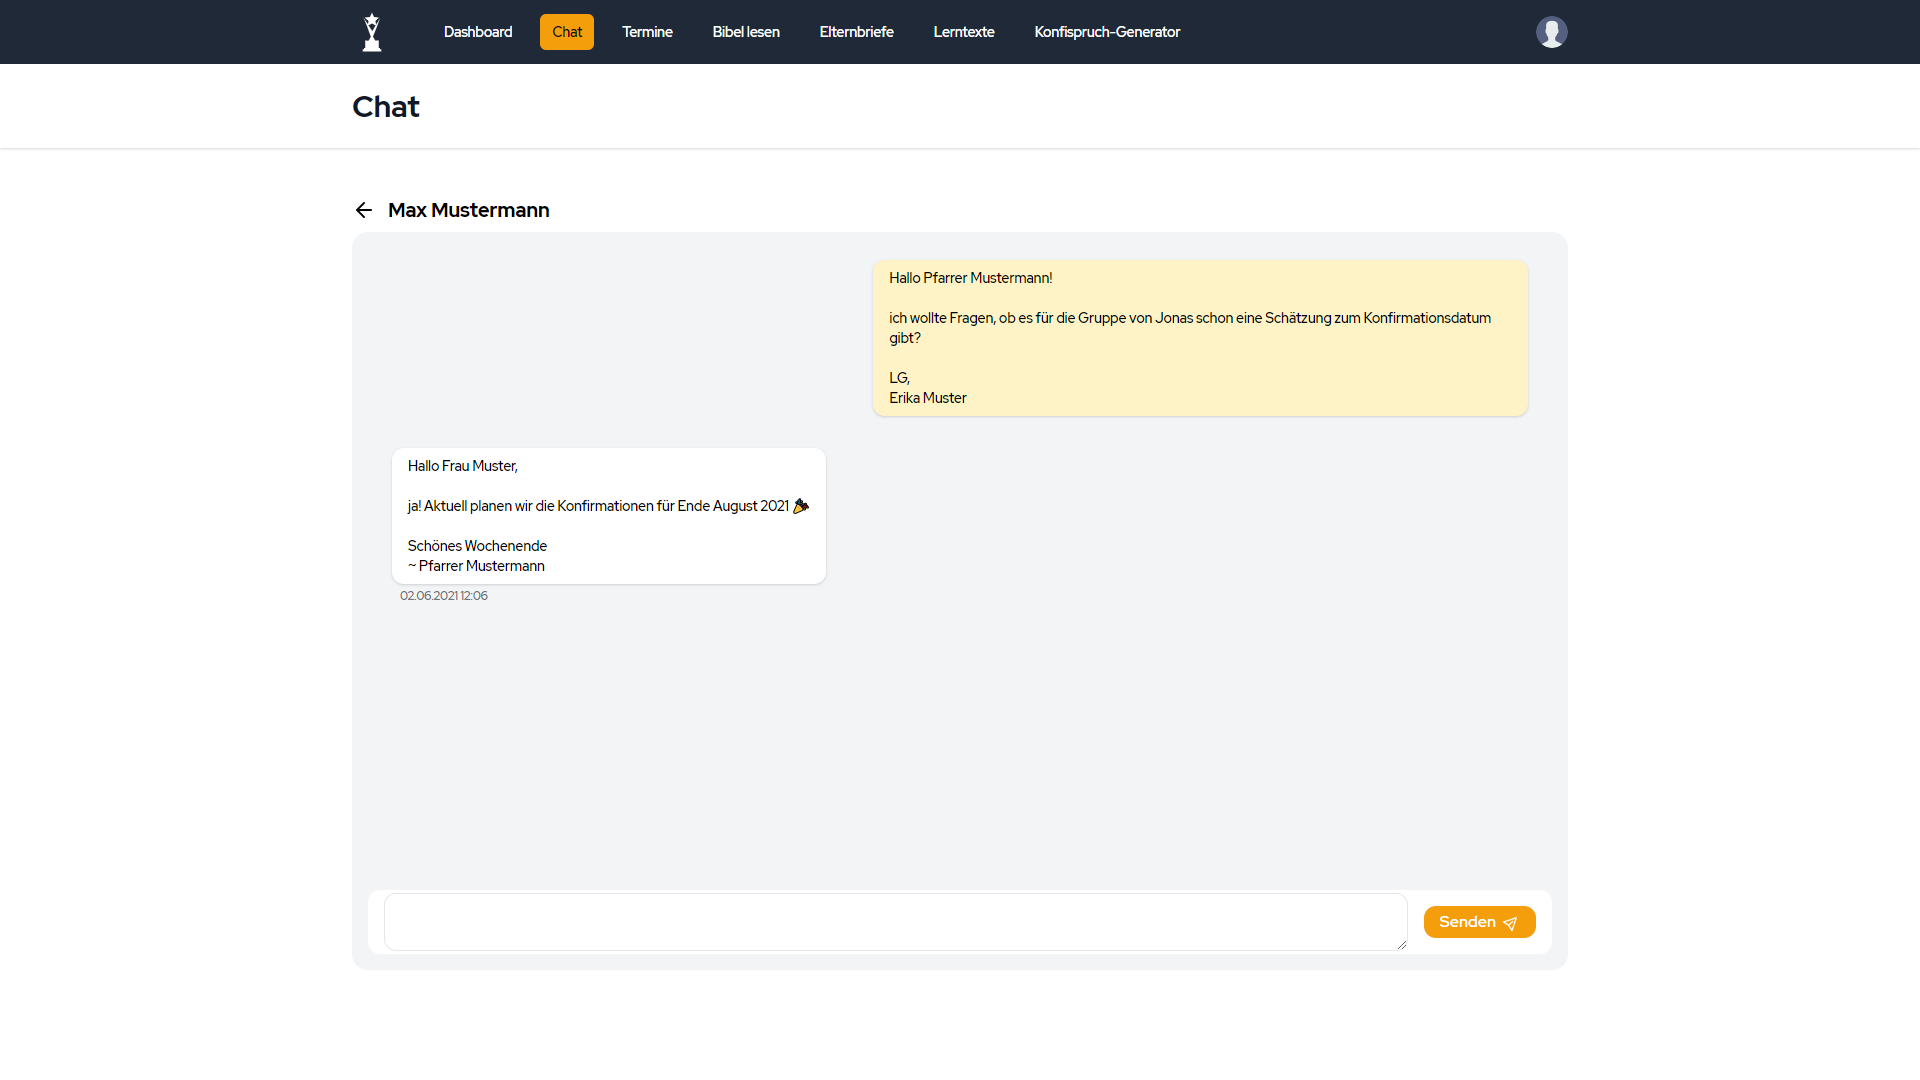Open the Dashboard page
Viewport: 1920px width, 1080px height.
pyautogui.click(x=478, y=32)
